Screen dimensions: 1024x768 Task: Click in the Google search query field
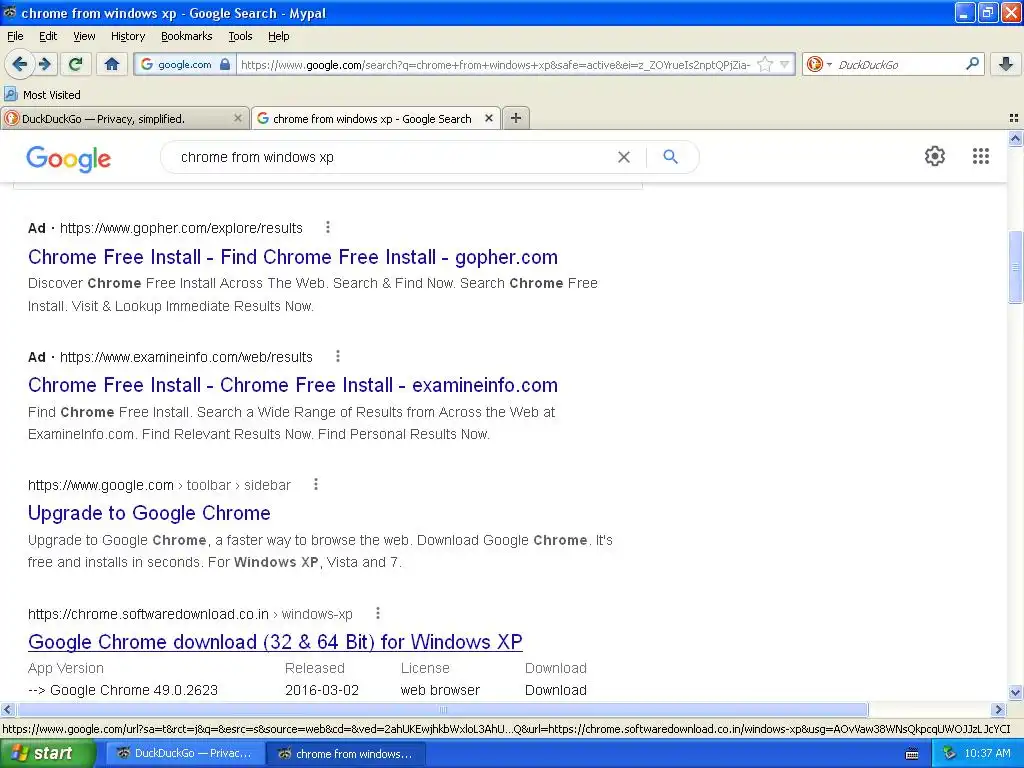pyautogui.click(x=392, y=157)
